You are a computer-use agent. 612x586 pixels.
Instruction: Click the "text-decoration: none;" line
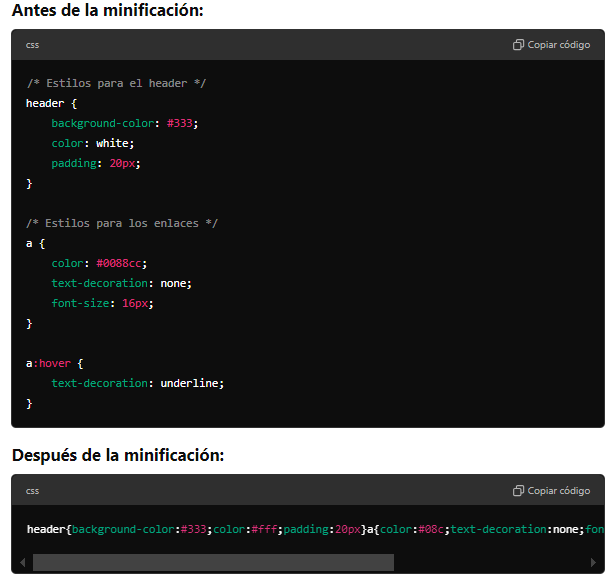(x=122, y=283)
